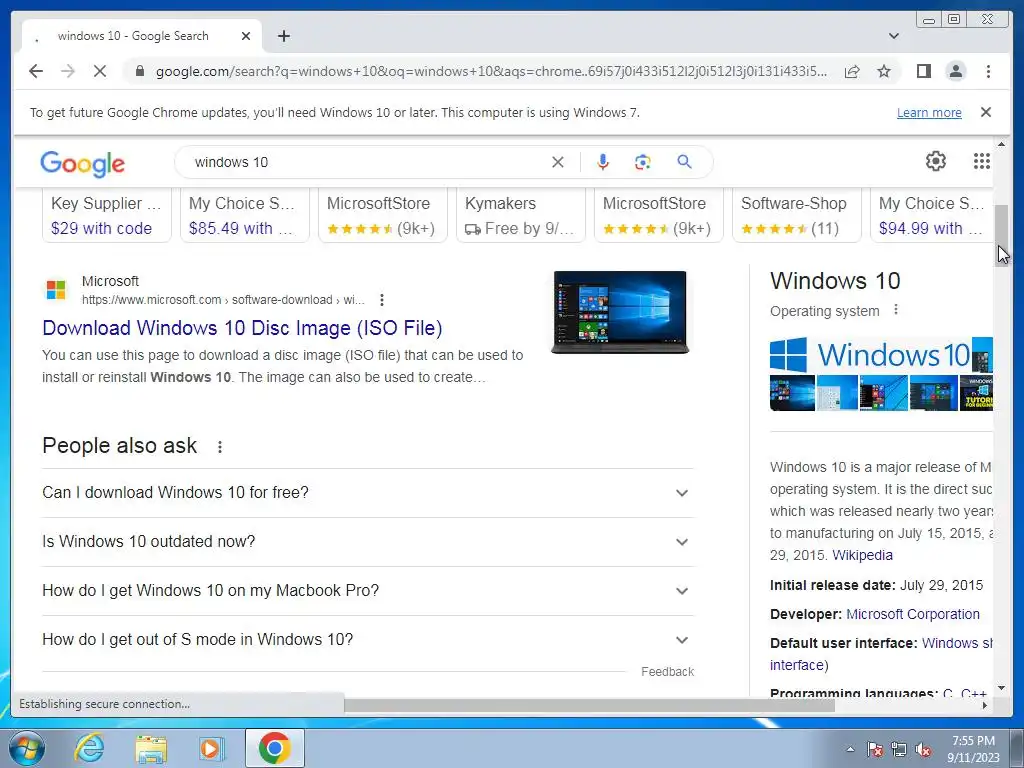The image size is (1024, 768).
Task: Open knowledge panel three-dot menu
Action: coord(896,310)
